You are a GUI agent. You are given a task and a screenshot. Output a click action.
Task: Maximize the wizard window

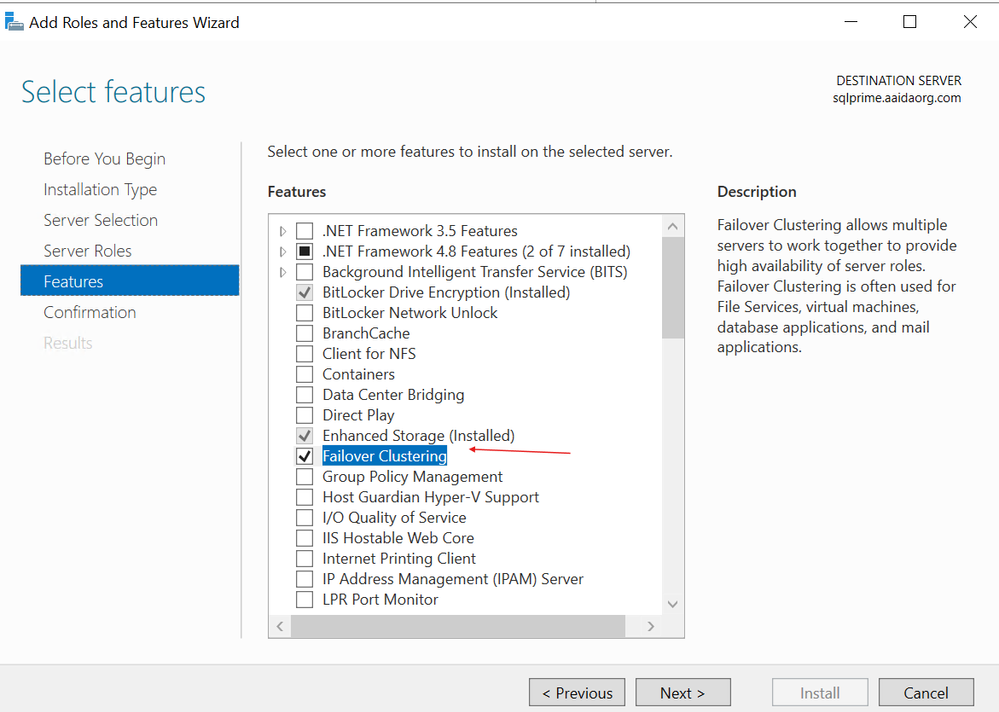click(910, 22)
